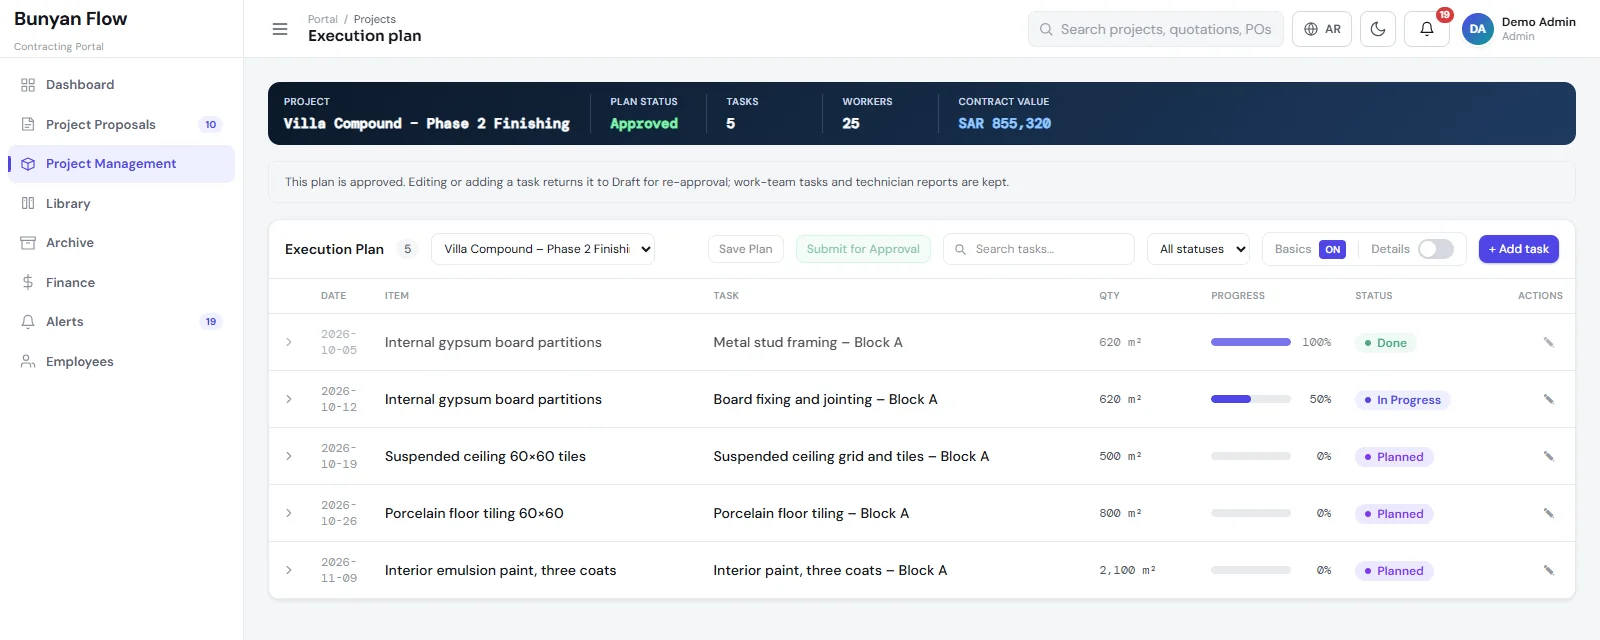
Task: Click the 100% progress bar for Metal stud framing
Action: click(x=1250, y=342)
